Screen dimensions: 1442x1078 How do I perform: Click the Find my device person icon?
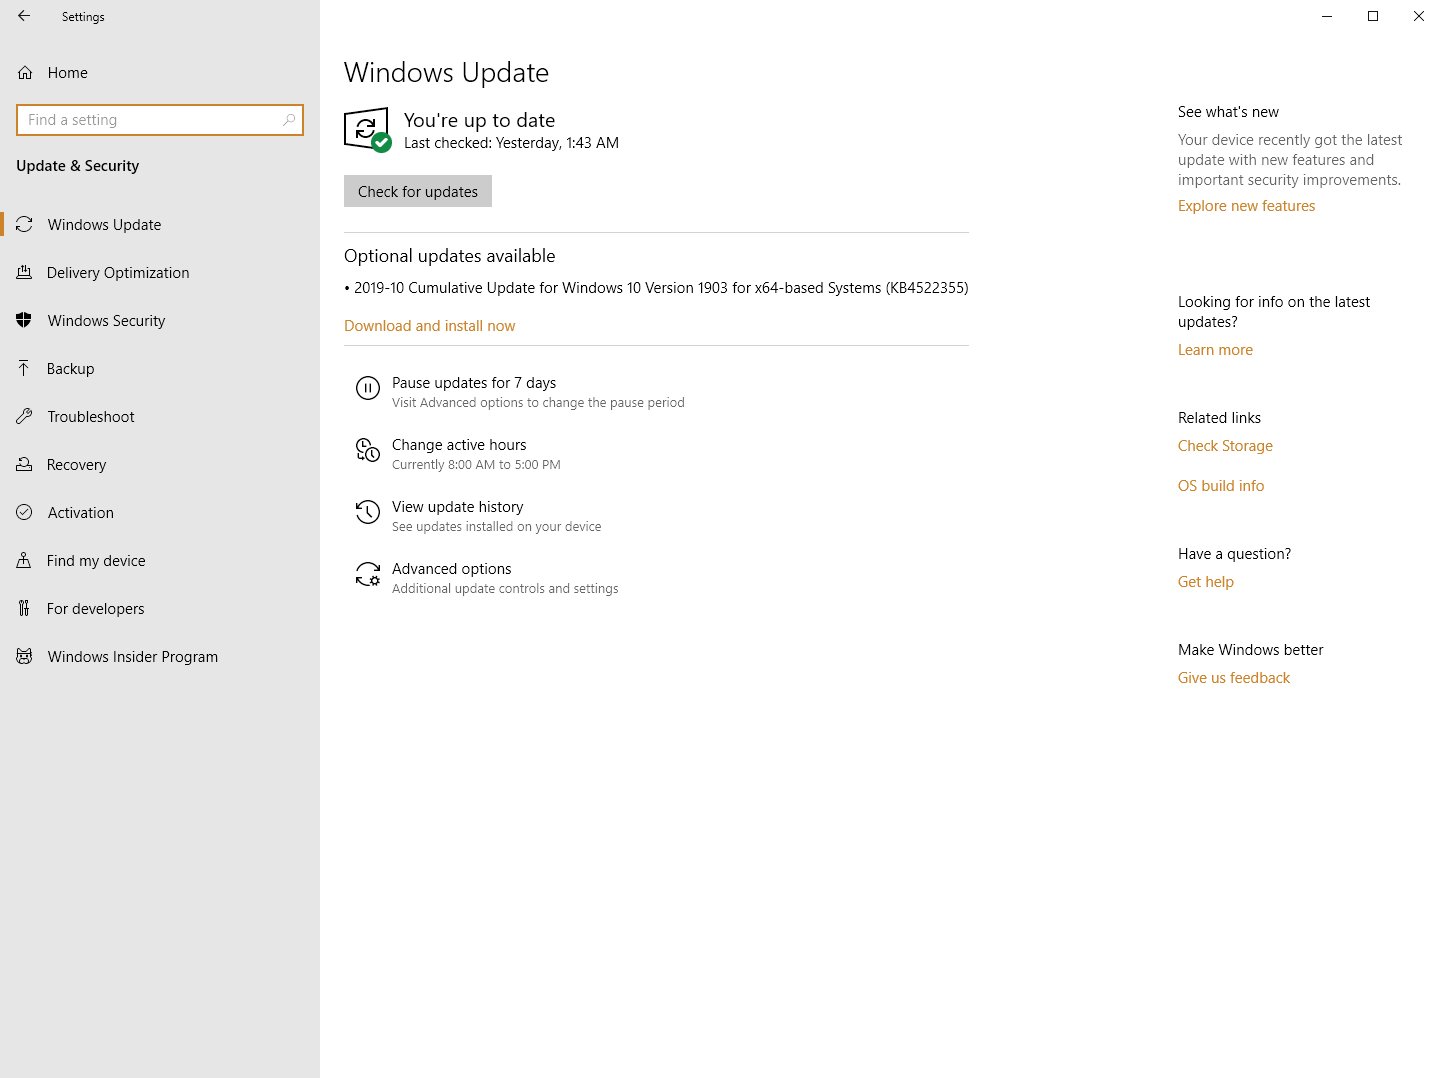point(25,561)
